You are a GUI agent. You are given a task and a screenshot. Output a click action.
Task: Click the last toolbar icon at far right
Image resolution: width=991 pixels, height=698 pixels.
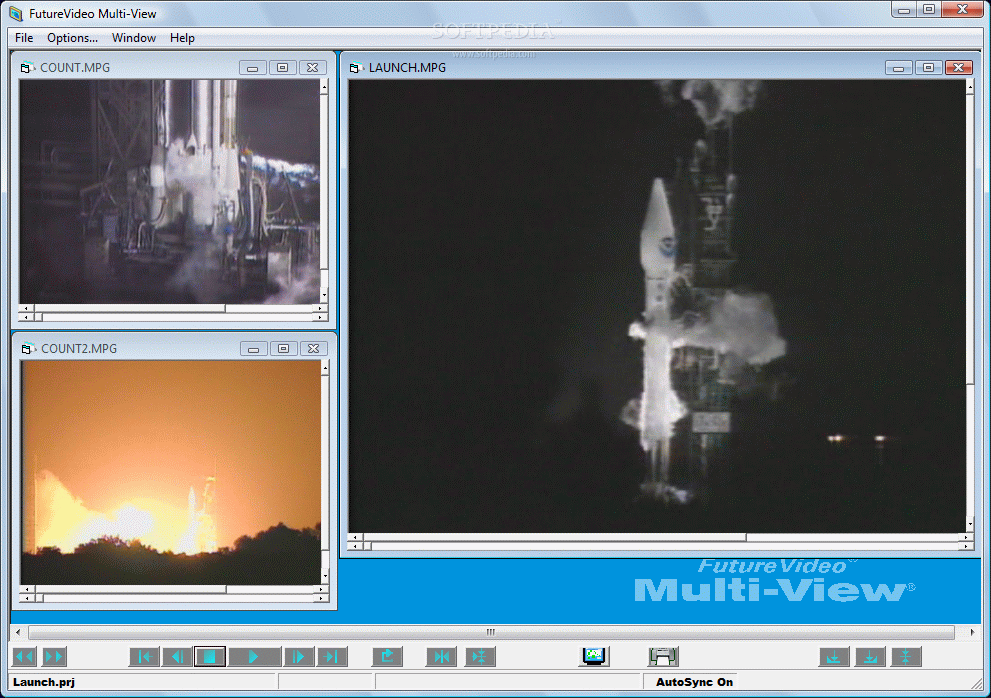coord(906,657)
